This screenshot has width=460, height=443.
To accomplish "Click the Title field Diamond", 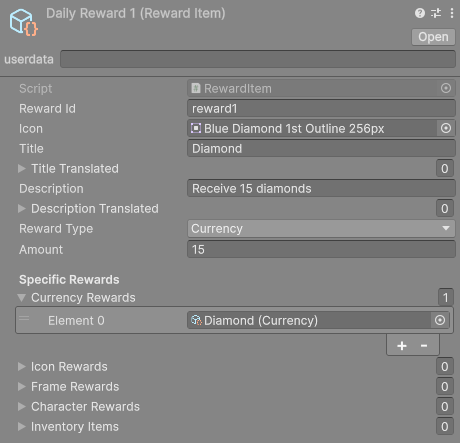I will pos(321,149).
